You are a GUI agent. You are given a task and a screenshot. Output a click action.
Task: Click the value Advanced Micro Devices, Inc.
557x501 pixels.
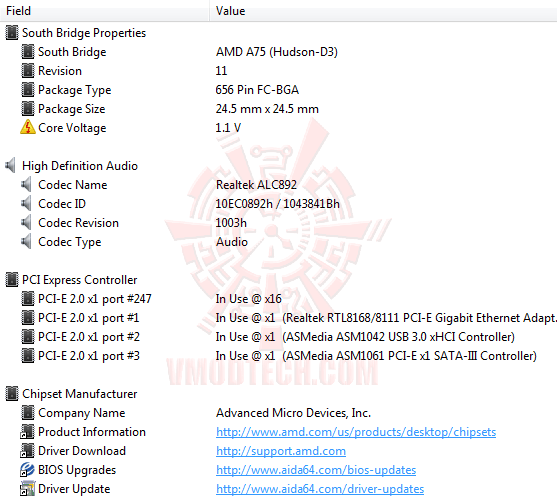(x=293, y=413)
